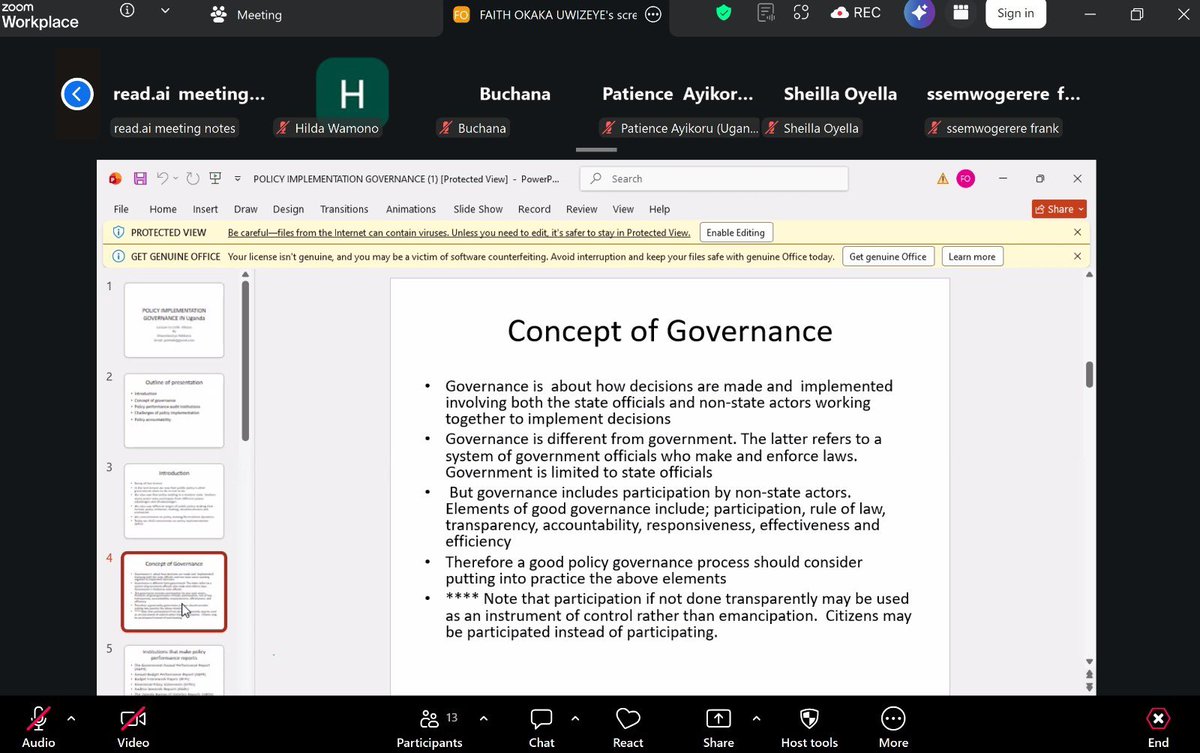The width and height of the screenshot is (1200, 753).
Task: Click the Zoom meeting info icon
Action: click(x=126, y=11)
